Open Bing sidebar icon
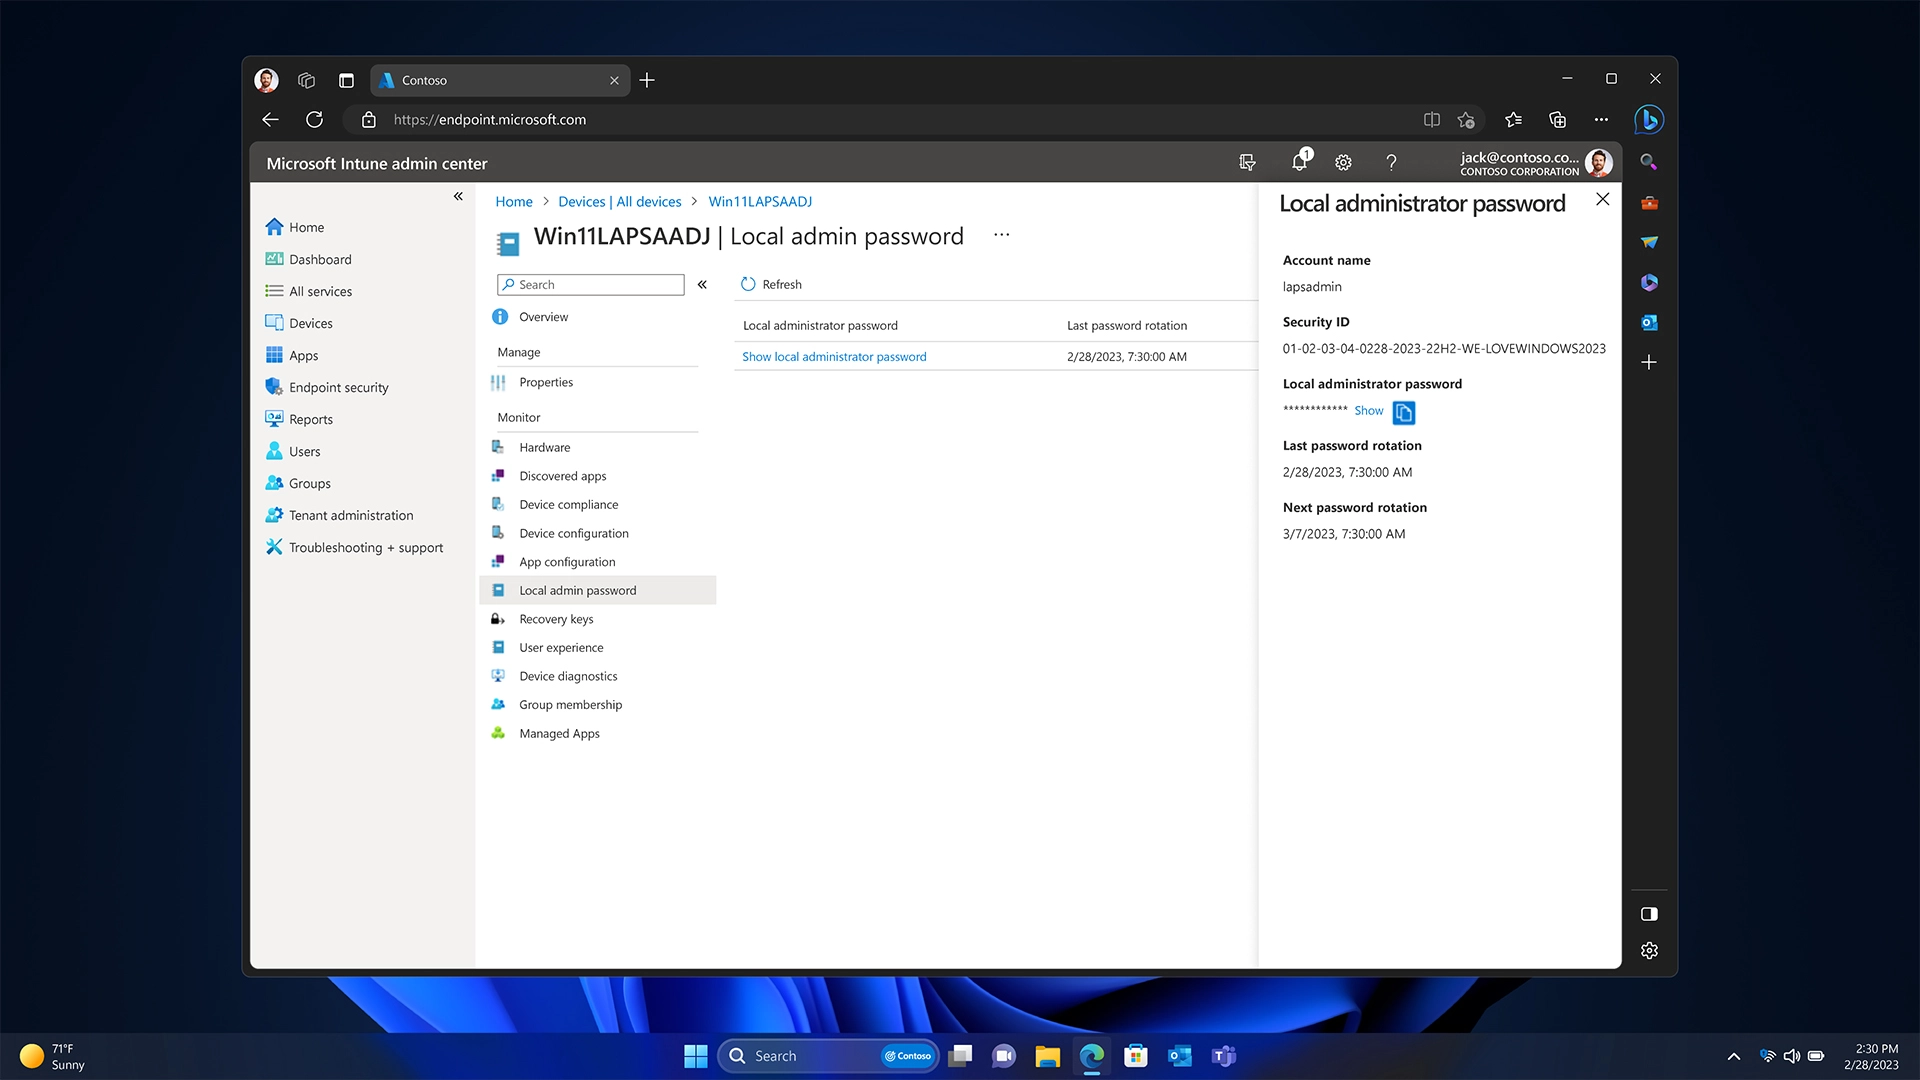1920x1080 pixels. pyautogui.click(x=1648, y=120)
